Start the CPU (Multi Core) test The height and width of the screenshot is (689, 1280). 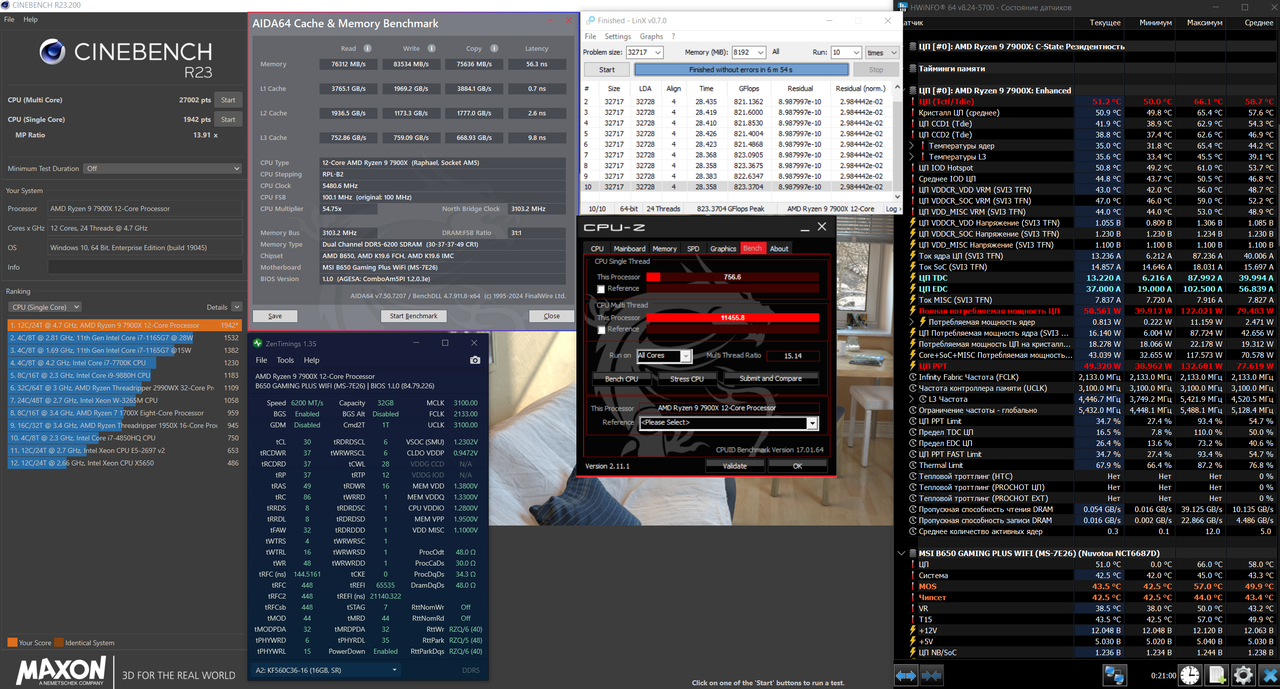(x=228, y=100)
